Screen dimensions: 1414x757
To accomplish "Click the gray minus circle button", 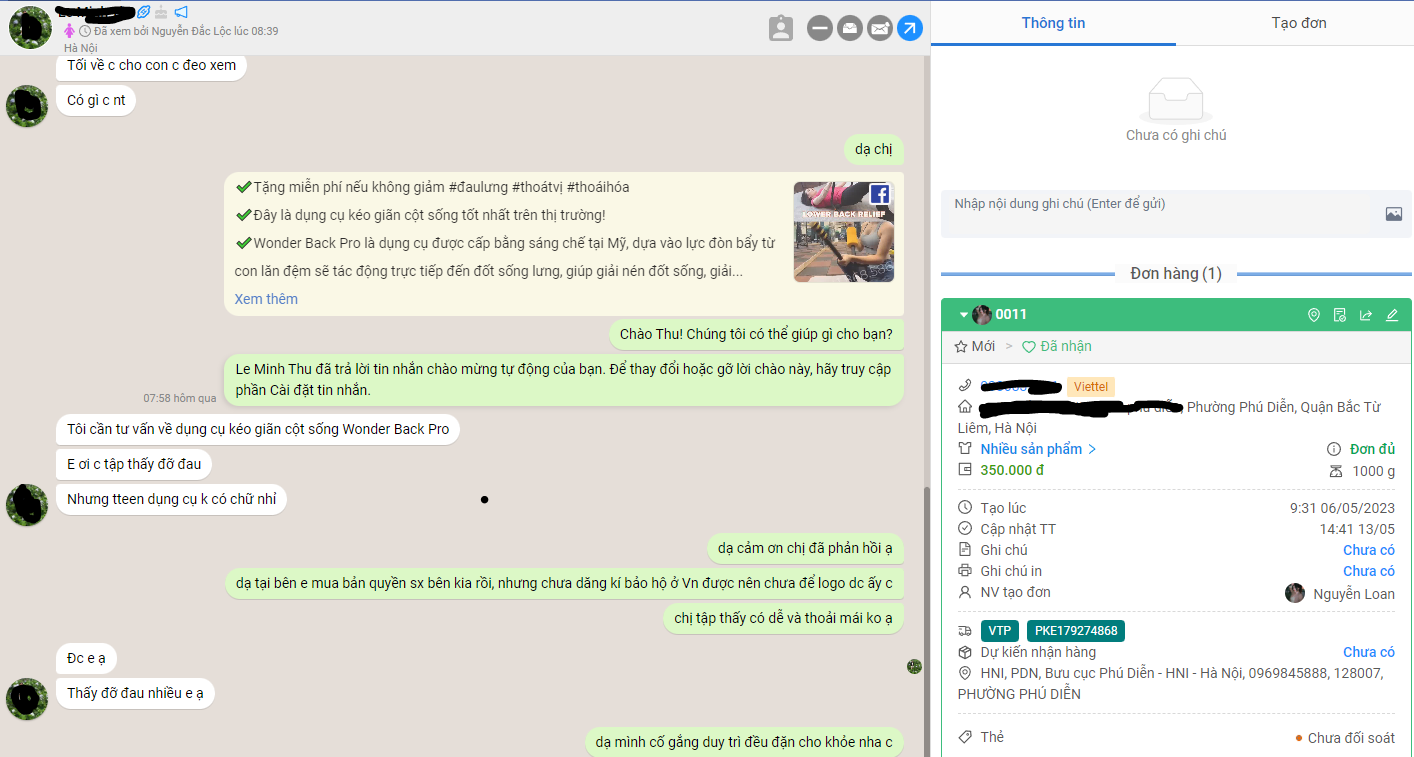I will coord(820,28).
